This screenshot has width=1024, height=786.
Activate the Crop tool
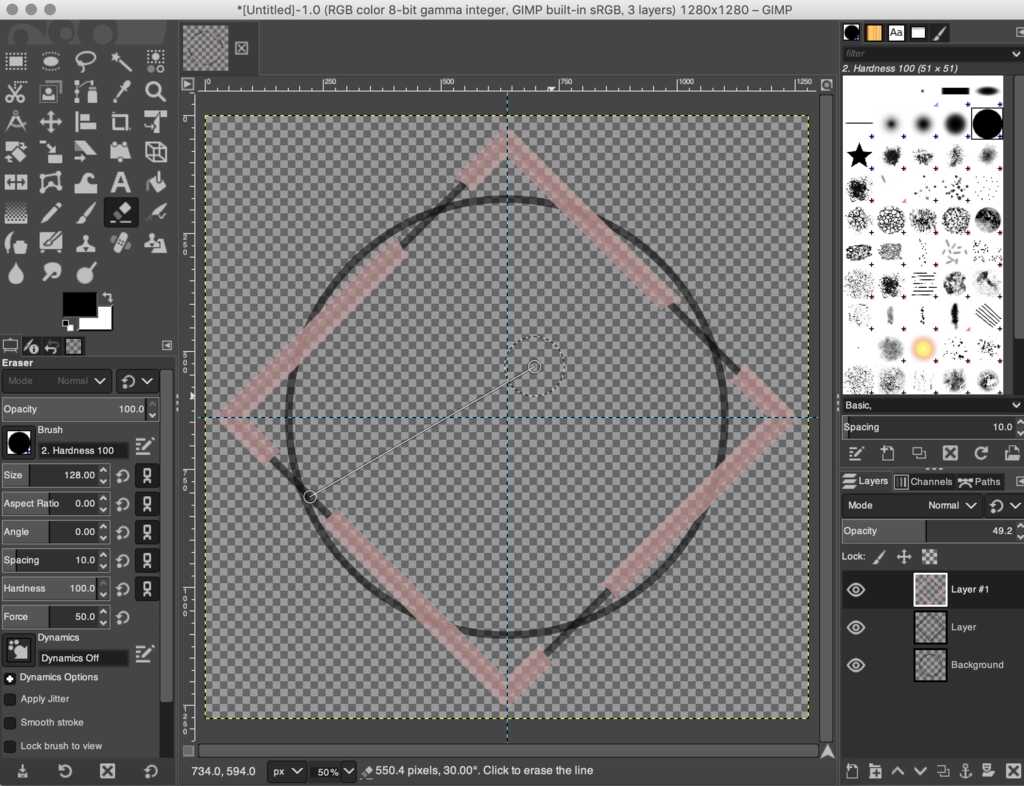(121, 121)
